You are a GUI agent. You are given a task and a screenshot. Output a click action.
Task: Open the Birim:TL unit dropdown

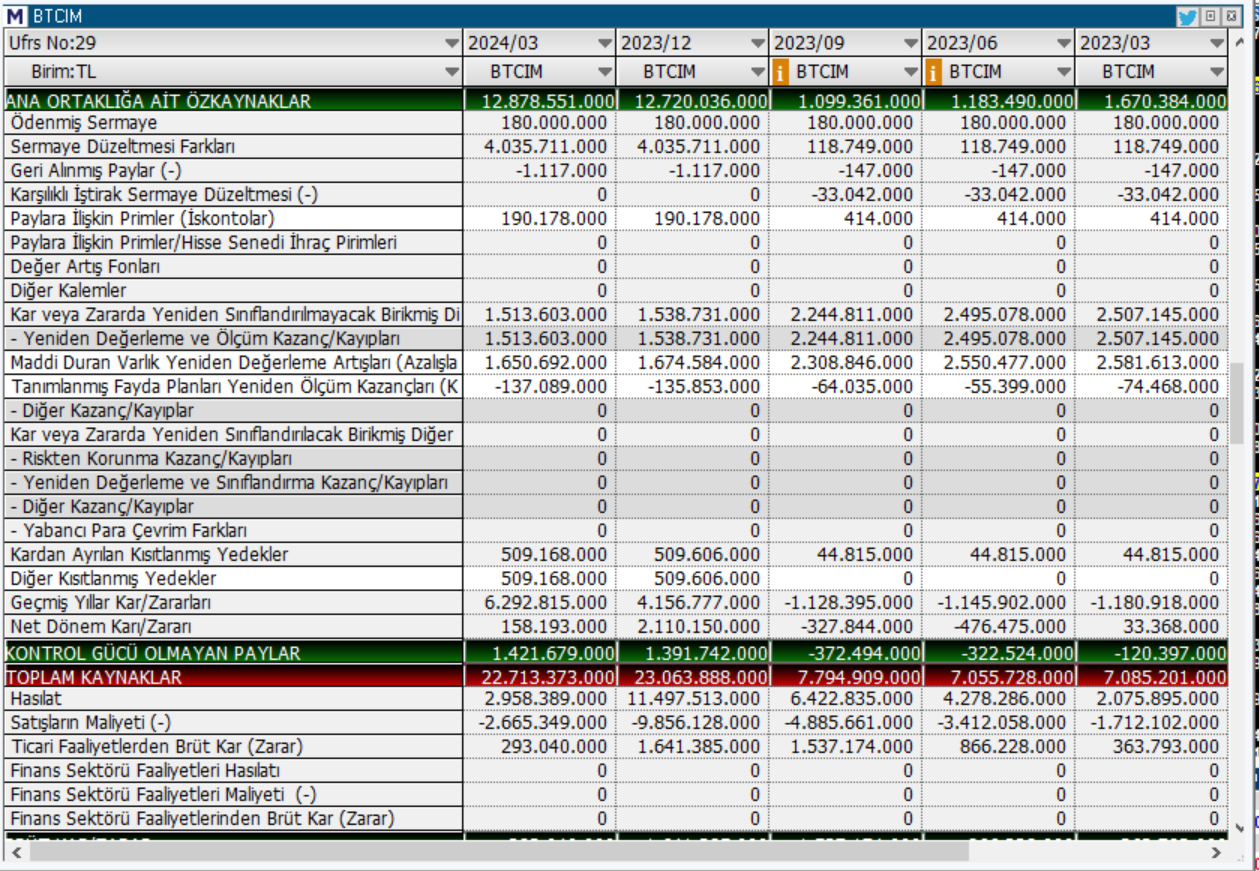453,72
